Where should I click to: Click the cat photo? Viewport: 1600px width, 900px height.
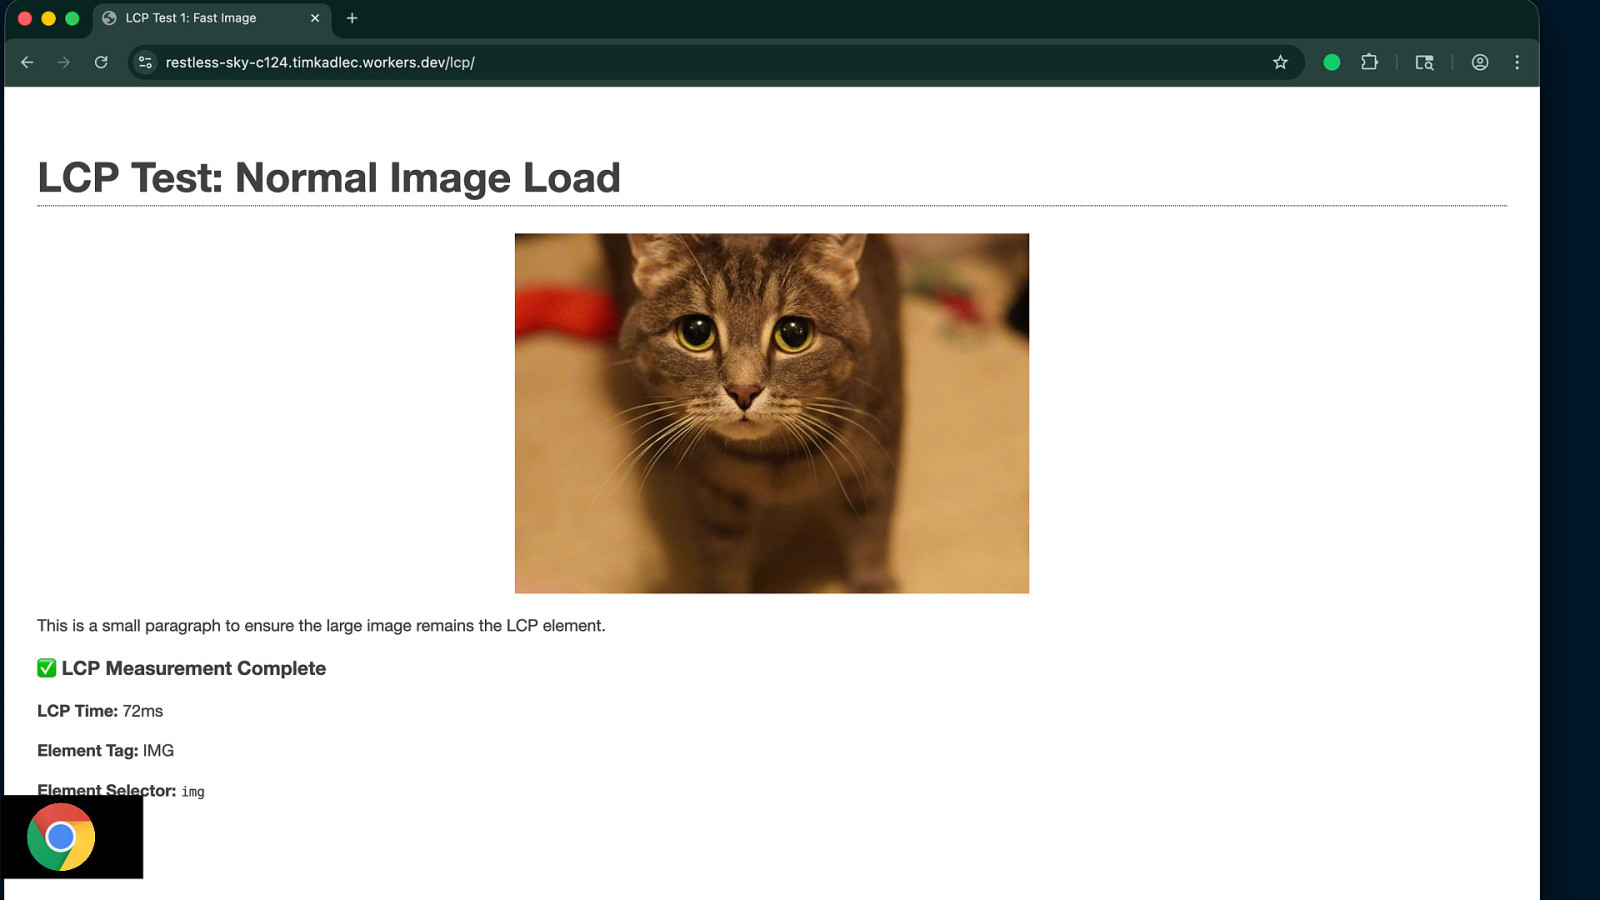point(771,413)
